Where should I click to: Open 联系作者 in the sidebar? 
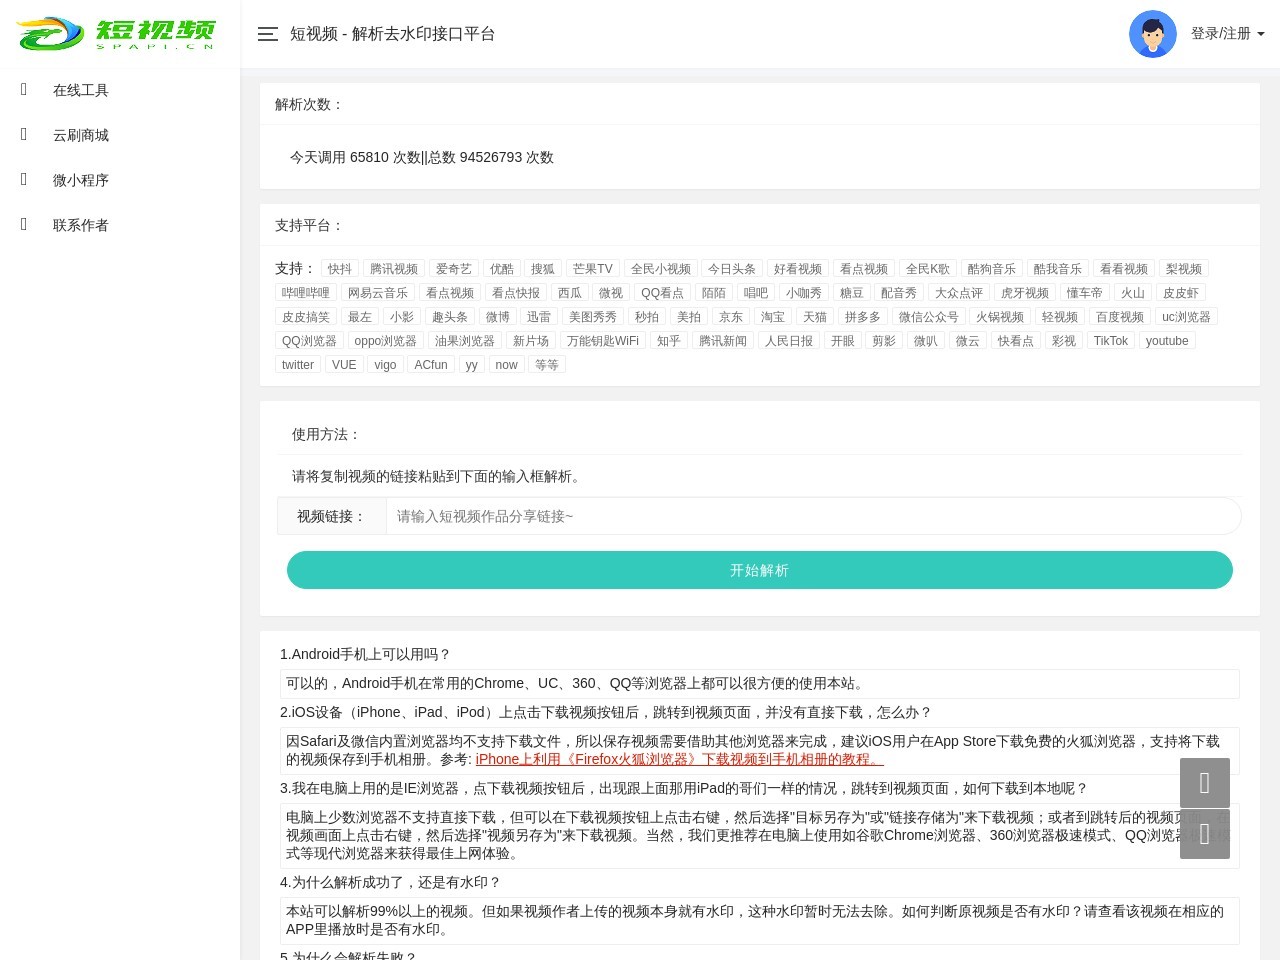[80, 225]
